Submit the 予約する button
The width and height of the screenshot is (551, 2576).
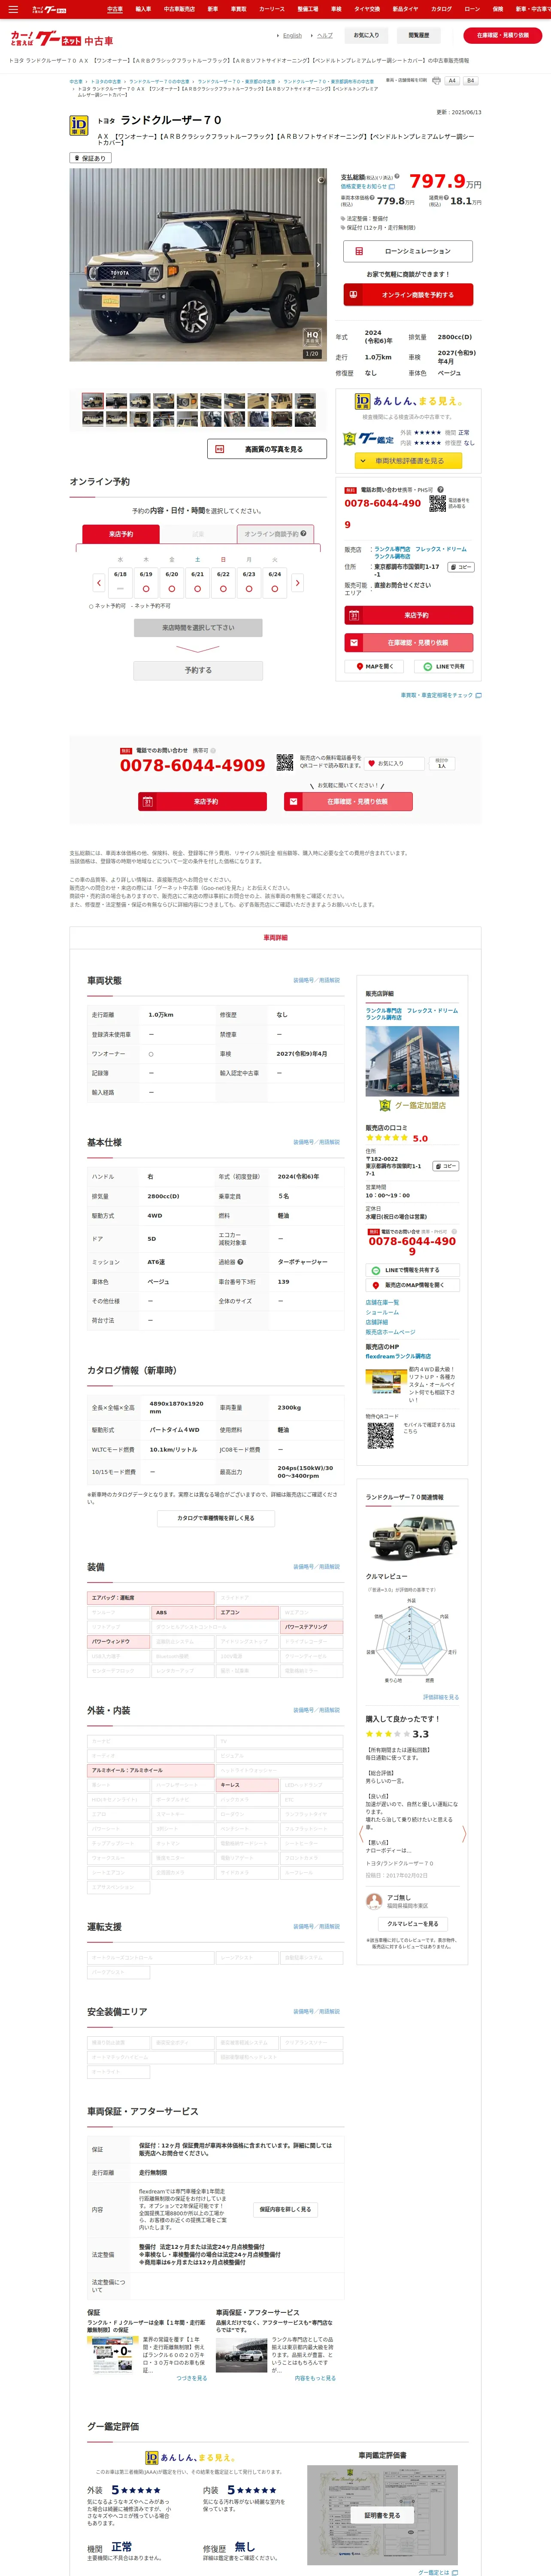tap(198, 670)
